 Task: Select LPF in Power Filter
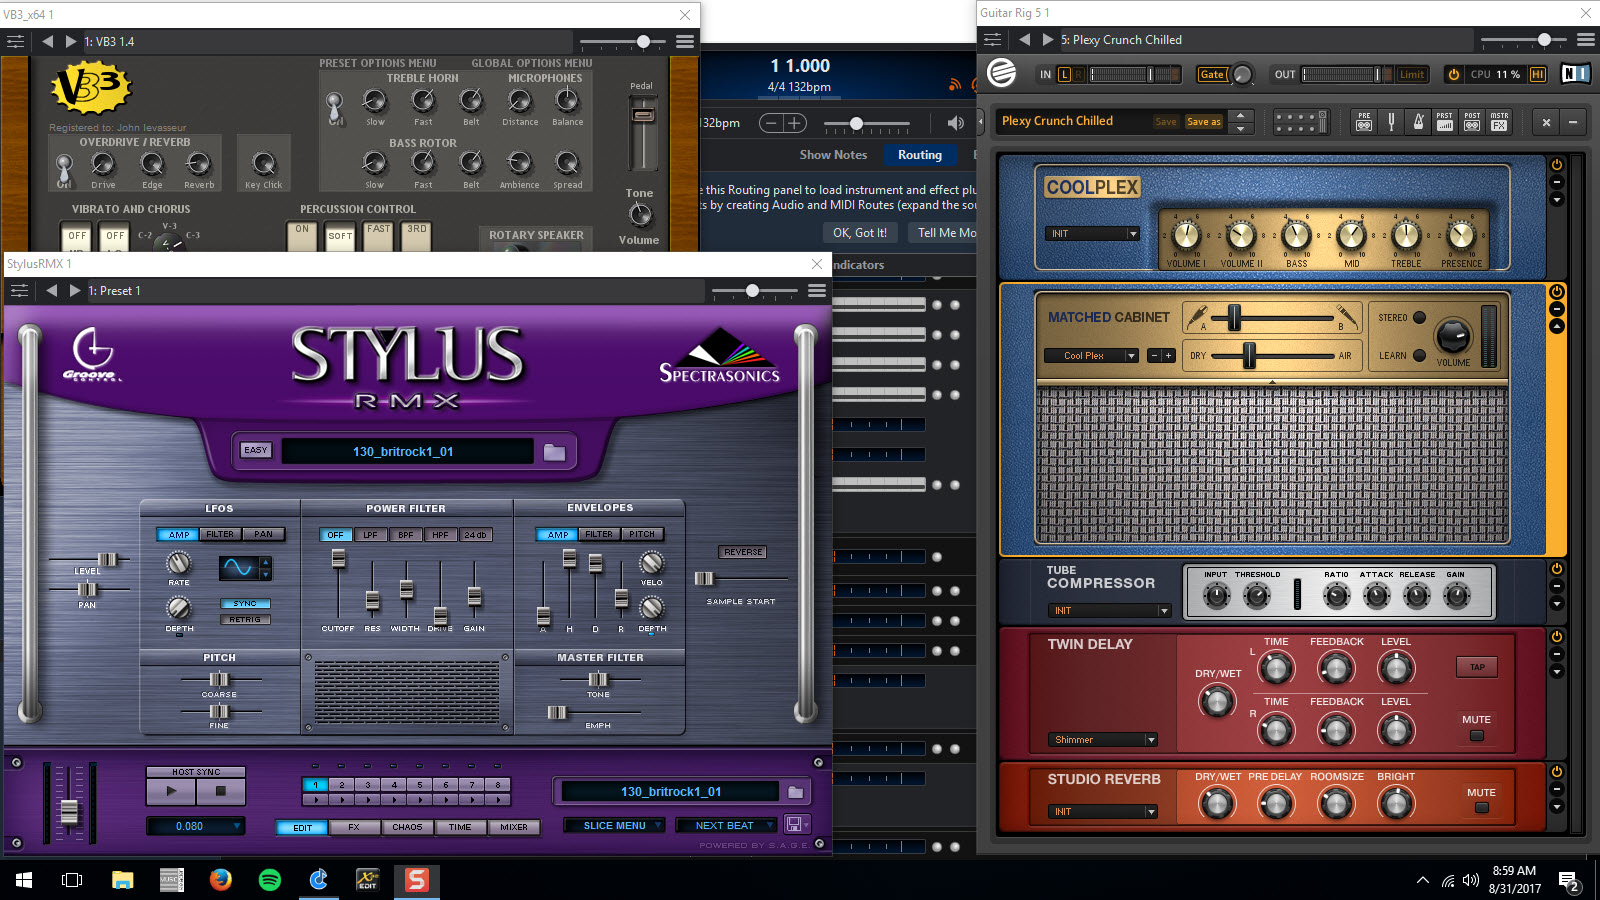[370, 535]
